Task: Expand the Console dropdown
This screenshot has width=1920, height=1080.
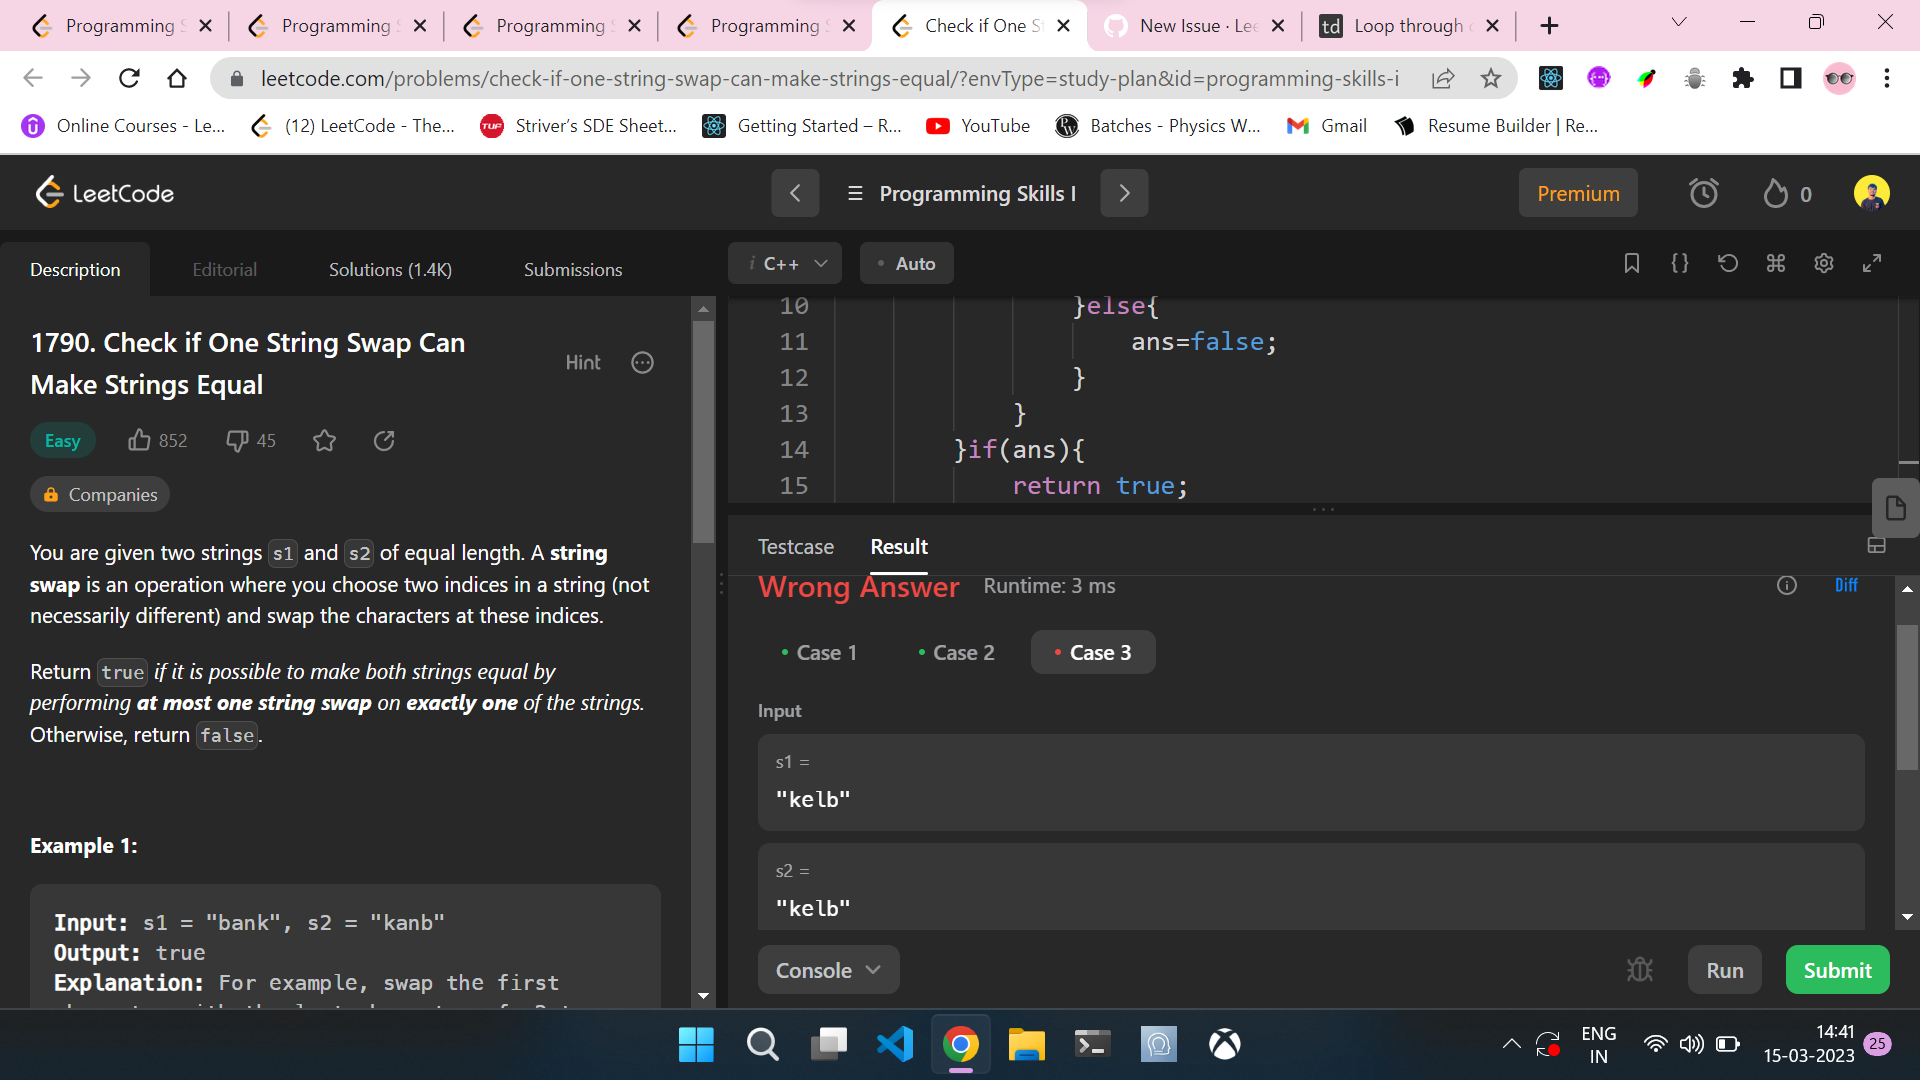Action: pos(828,970)
